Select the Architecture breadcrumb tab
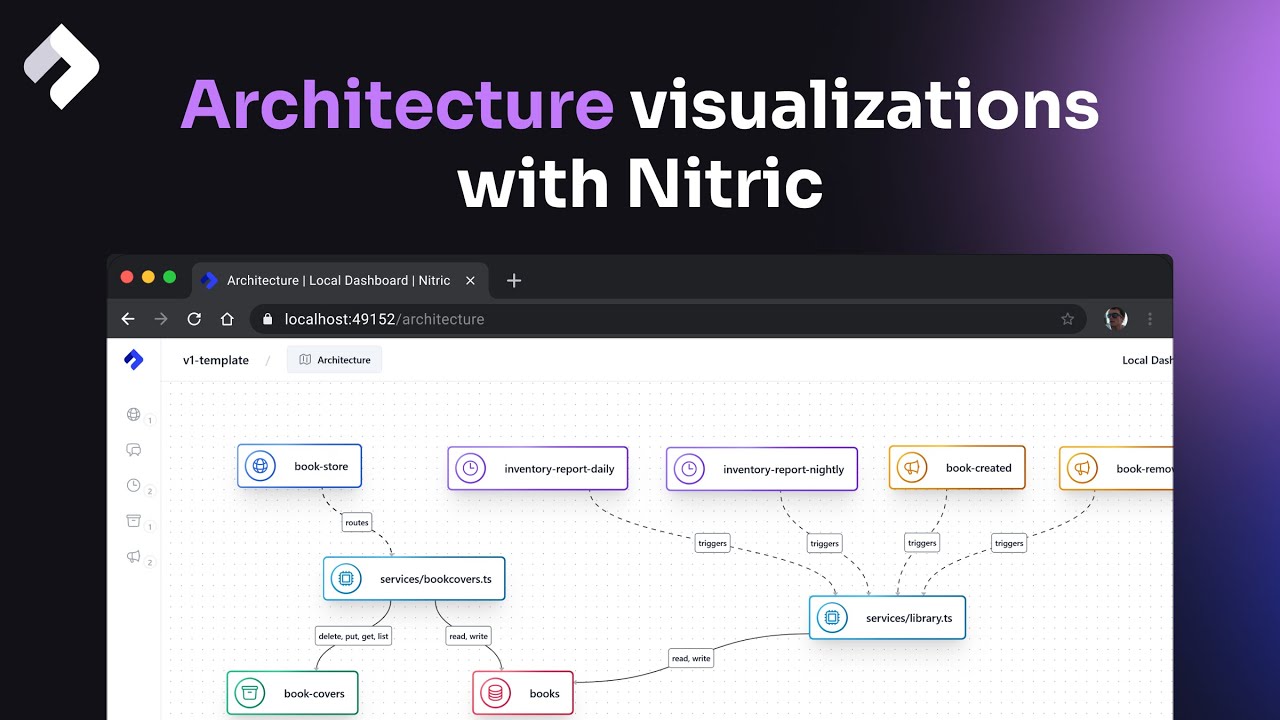 pyautogui.click(x=335, y=360)
